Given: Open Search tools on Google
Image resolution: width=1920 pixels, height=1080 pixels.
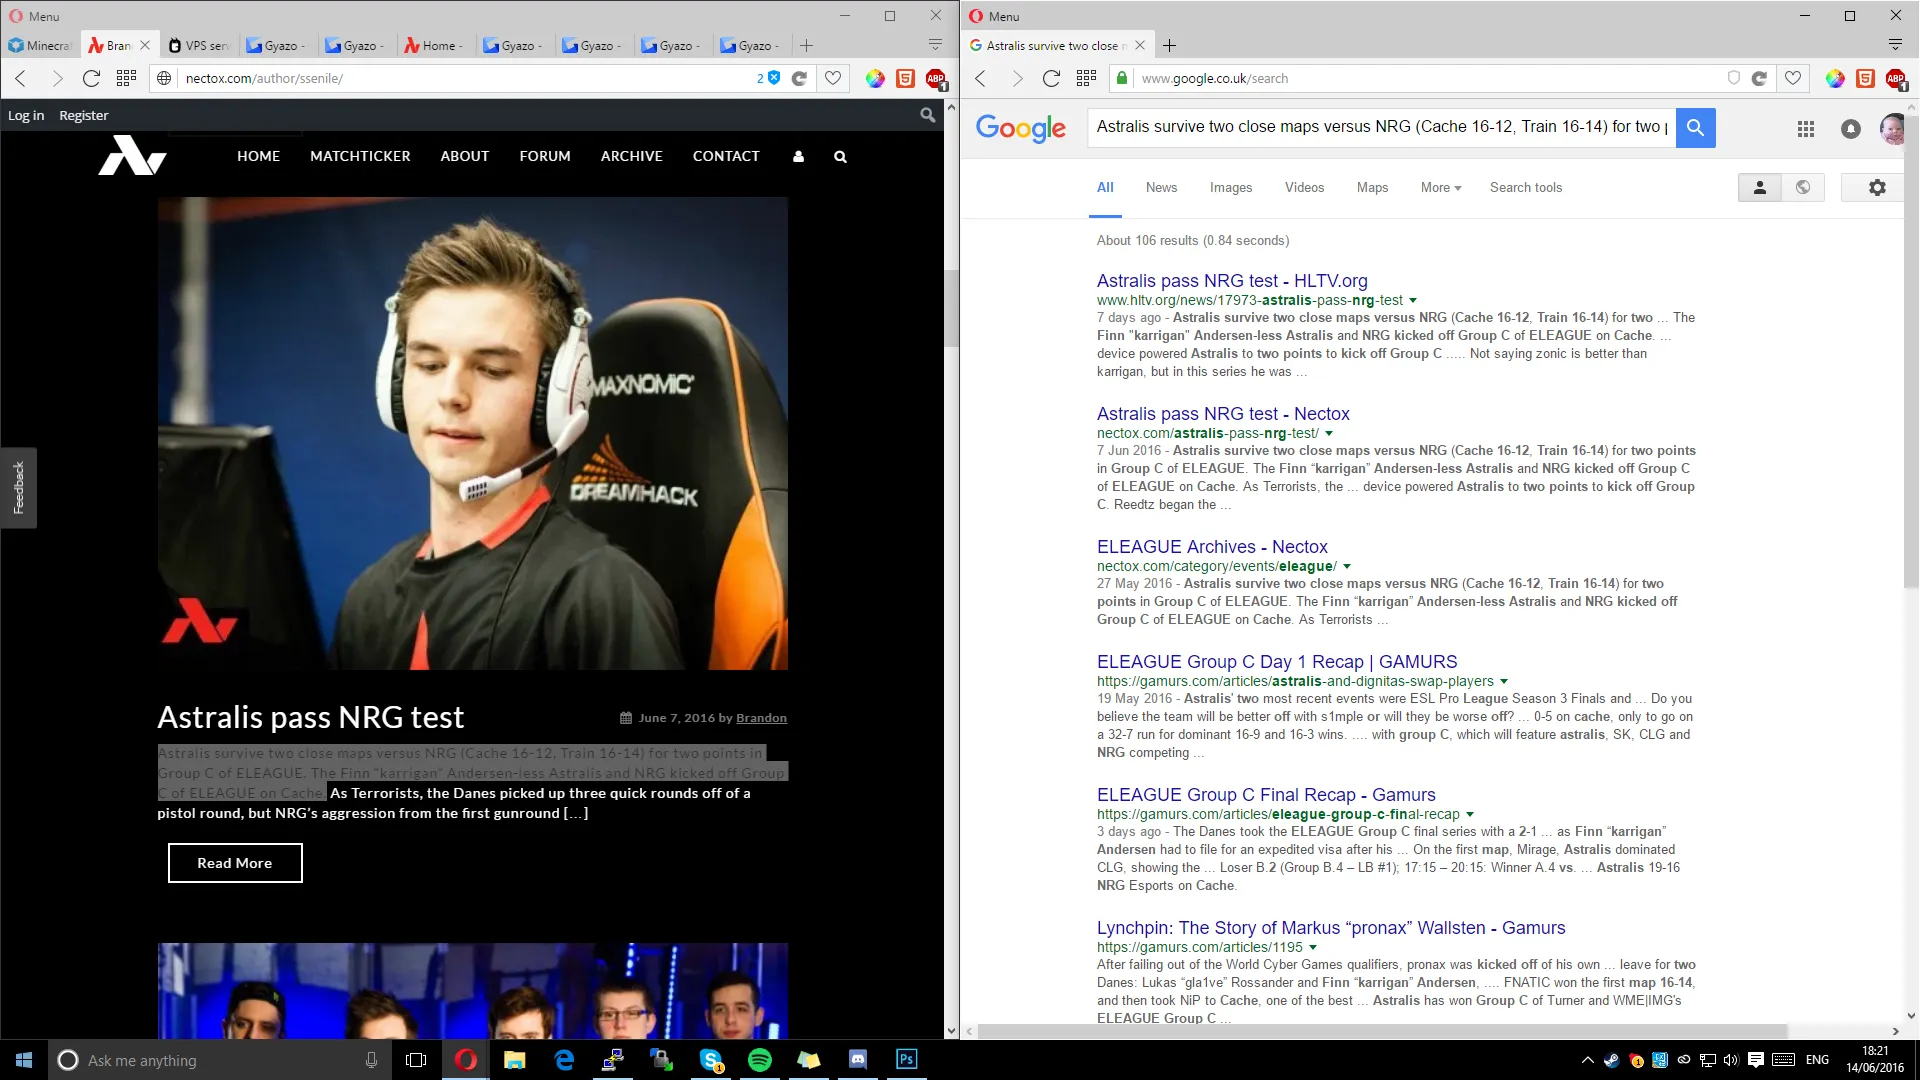Looking at the screenshot, I should (x=1526, y=187).
